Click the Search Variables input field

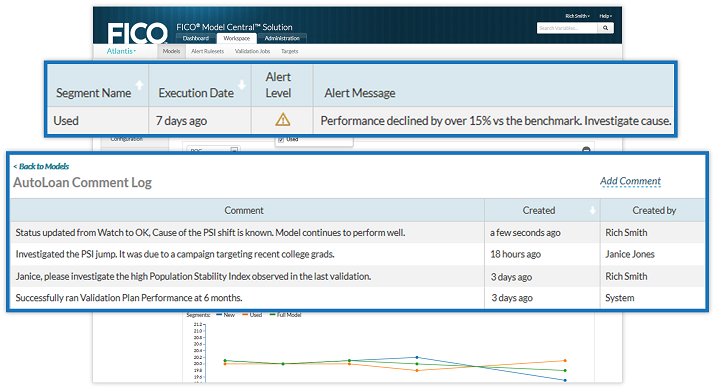click(x=567, y=28)
